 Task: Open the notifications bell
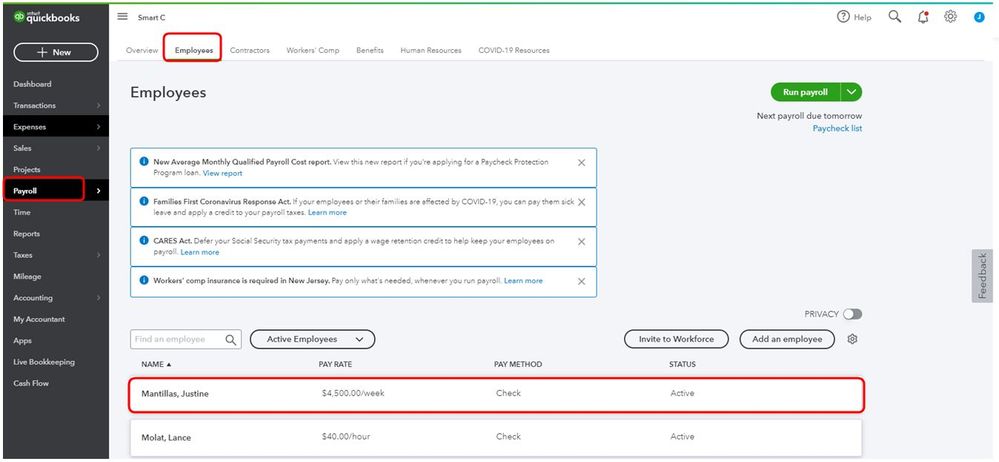(x=923, y=17)
